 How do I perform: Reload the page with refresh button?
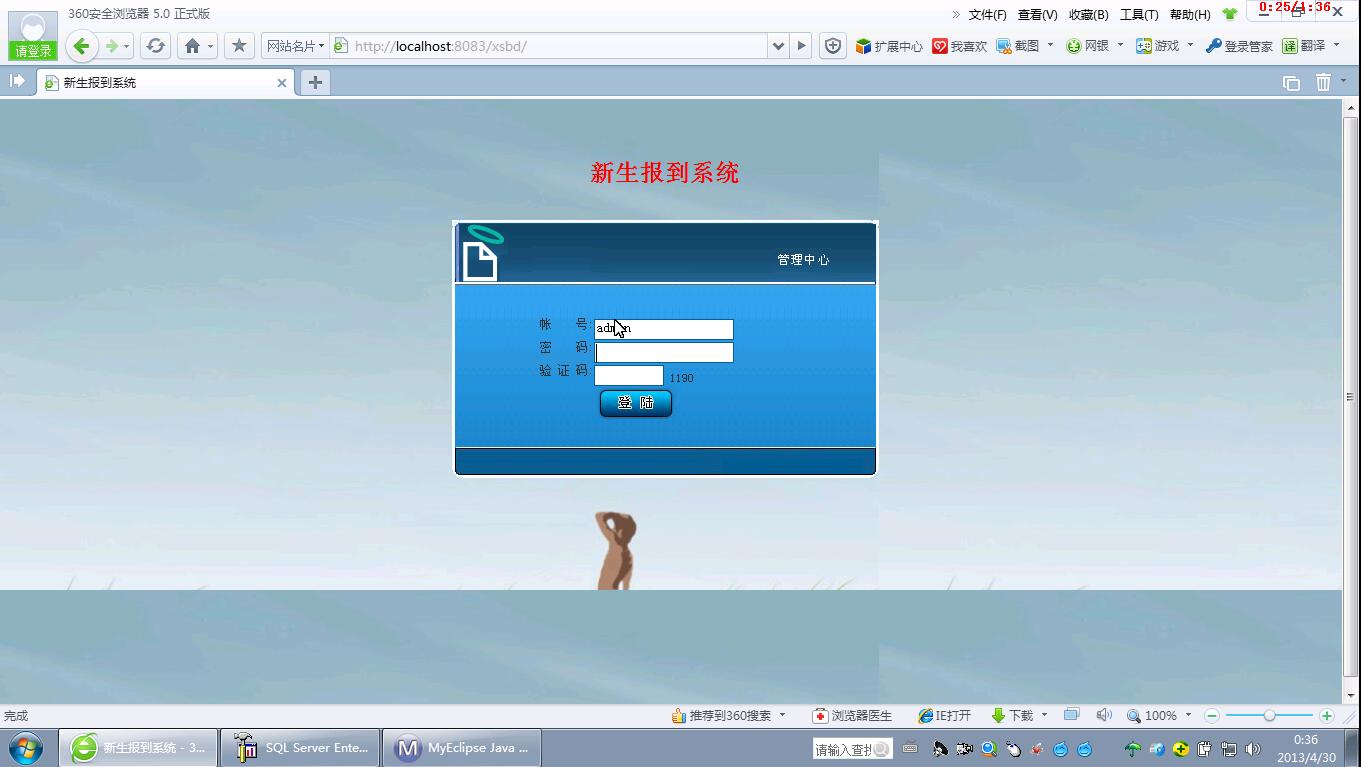coord(155,46)
